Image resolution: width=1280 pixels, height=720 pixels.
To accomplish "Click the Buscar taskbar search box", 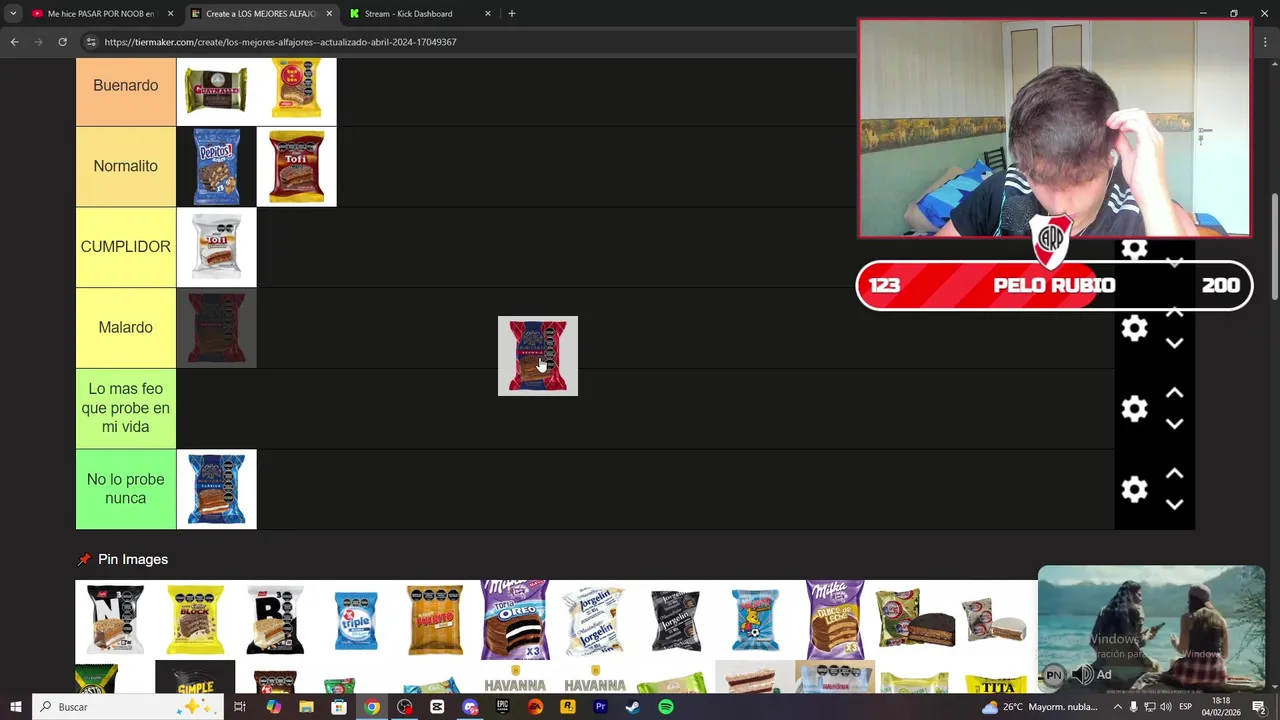I will point(130,707).
